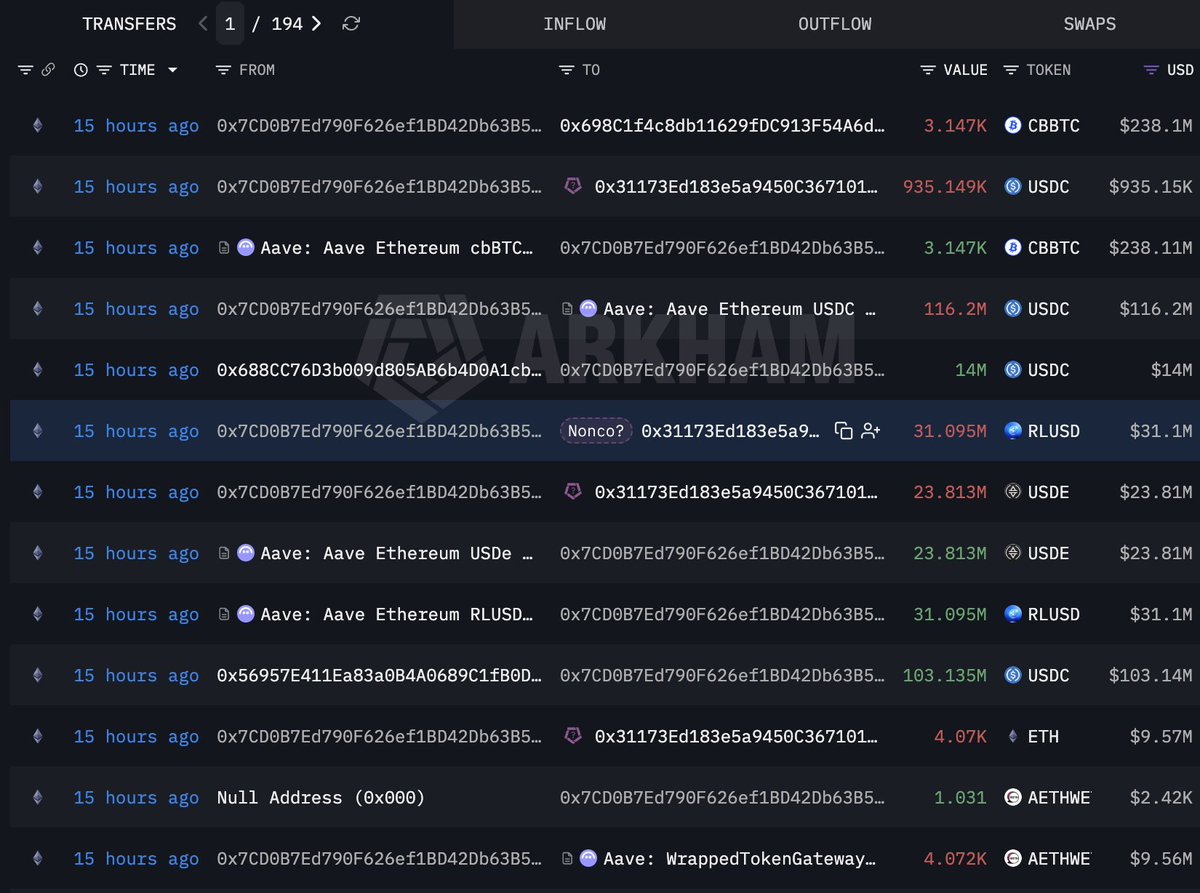Open the TIME sort dropdown
This screenshot has height=893, width=1200.
tap(173, 70)
